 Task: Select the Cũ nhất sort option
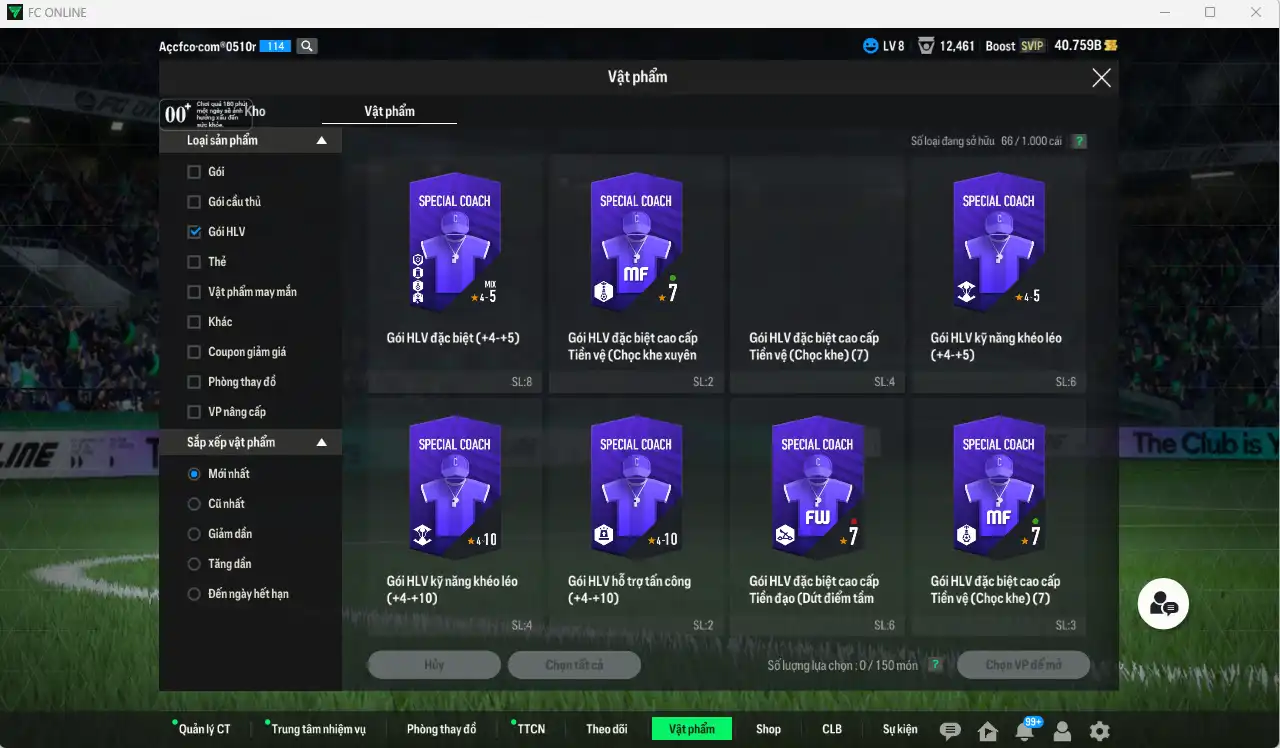194,504
